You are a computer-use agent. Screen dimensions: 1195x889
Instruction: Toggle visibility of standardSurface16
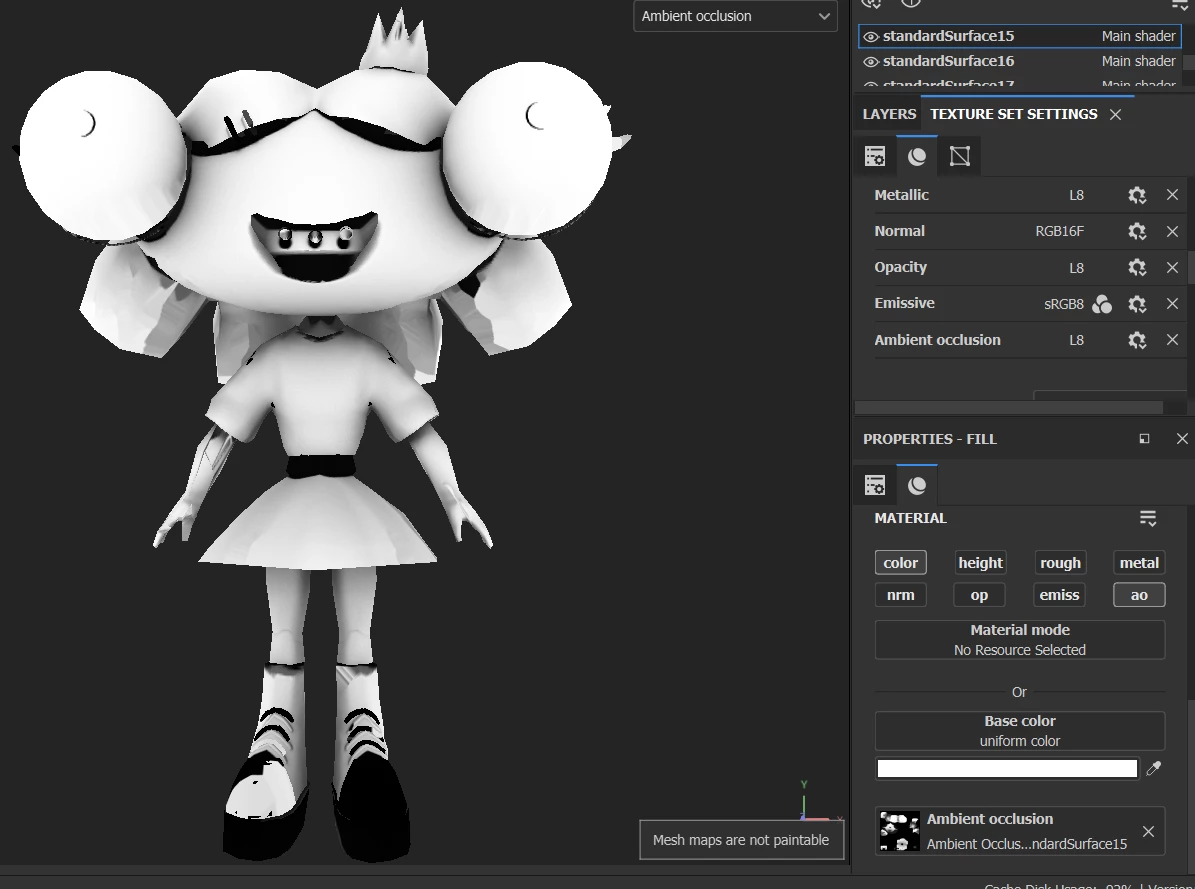(870, 62)
